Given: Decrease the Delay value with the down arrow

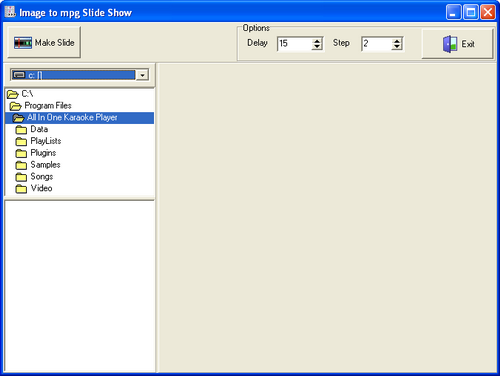Looking at the screenshot, I should (x=317, y=47).
